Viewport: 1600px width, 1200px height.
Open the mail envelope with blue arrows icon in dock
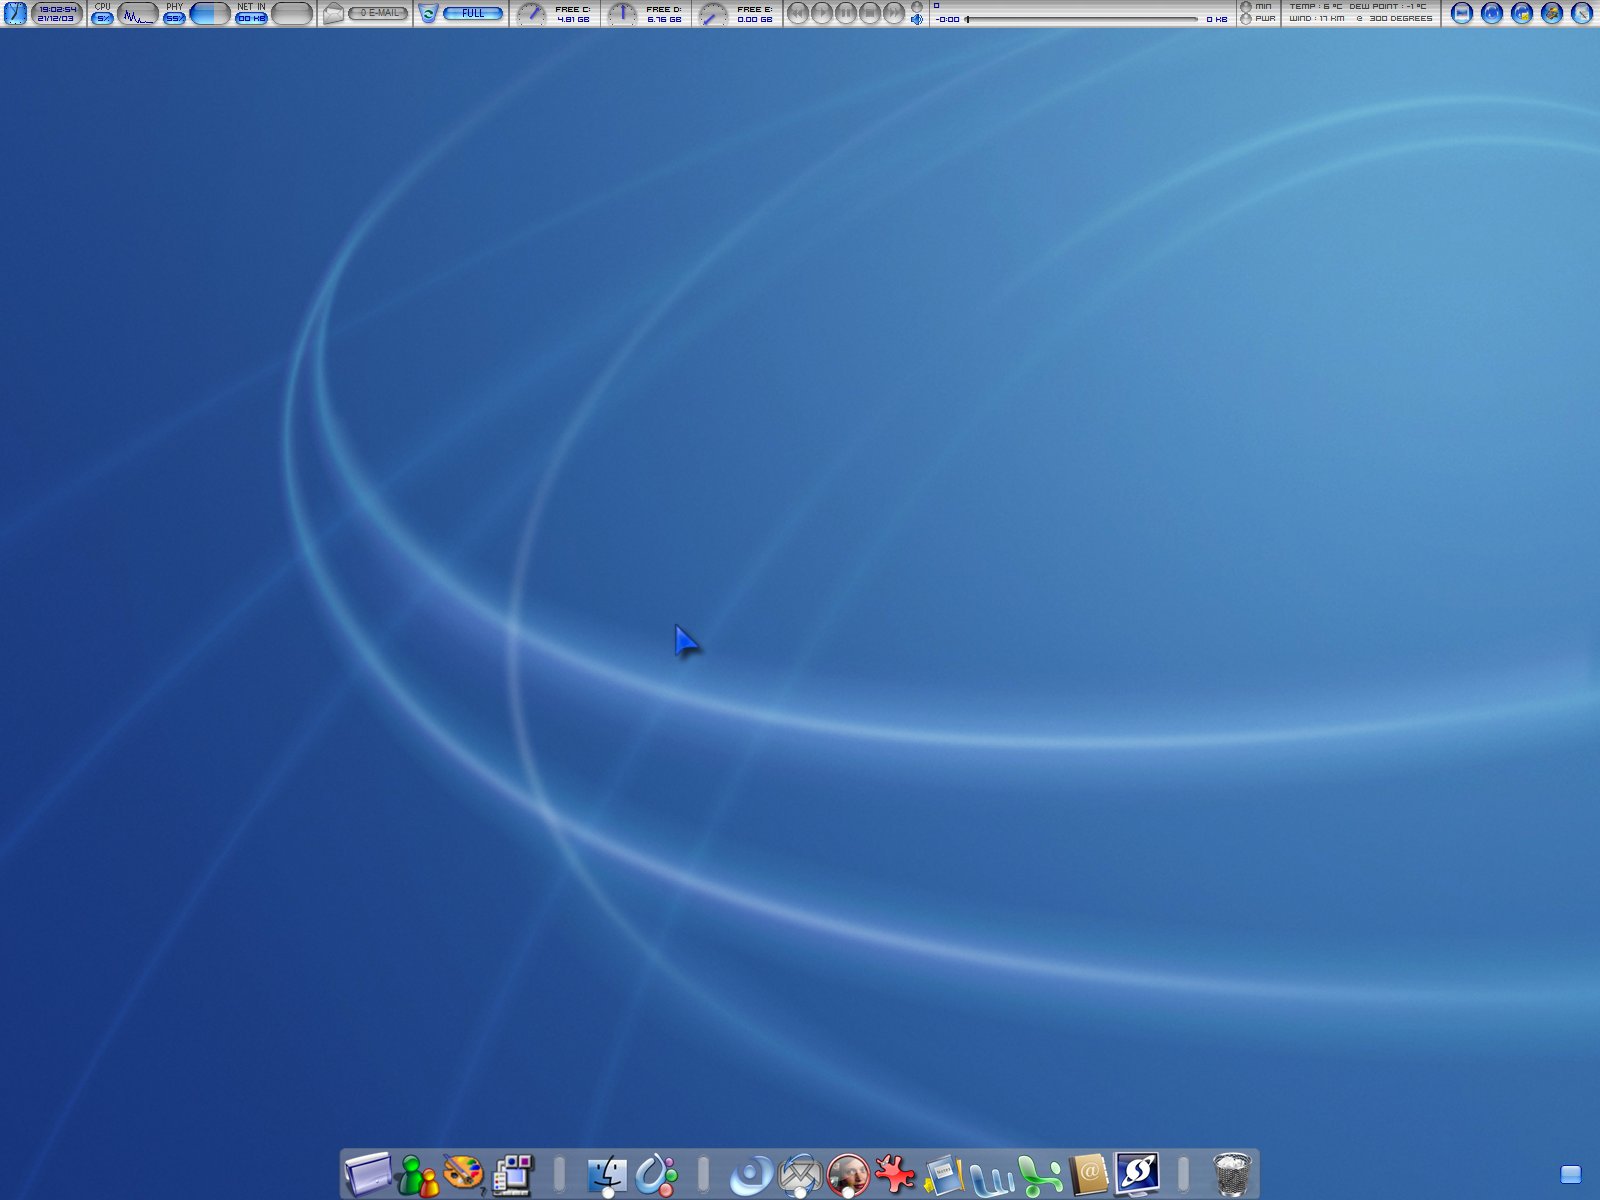(x=800, y=1175)
